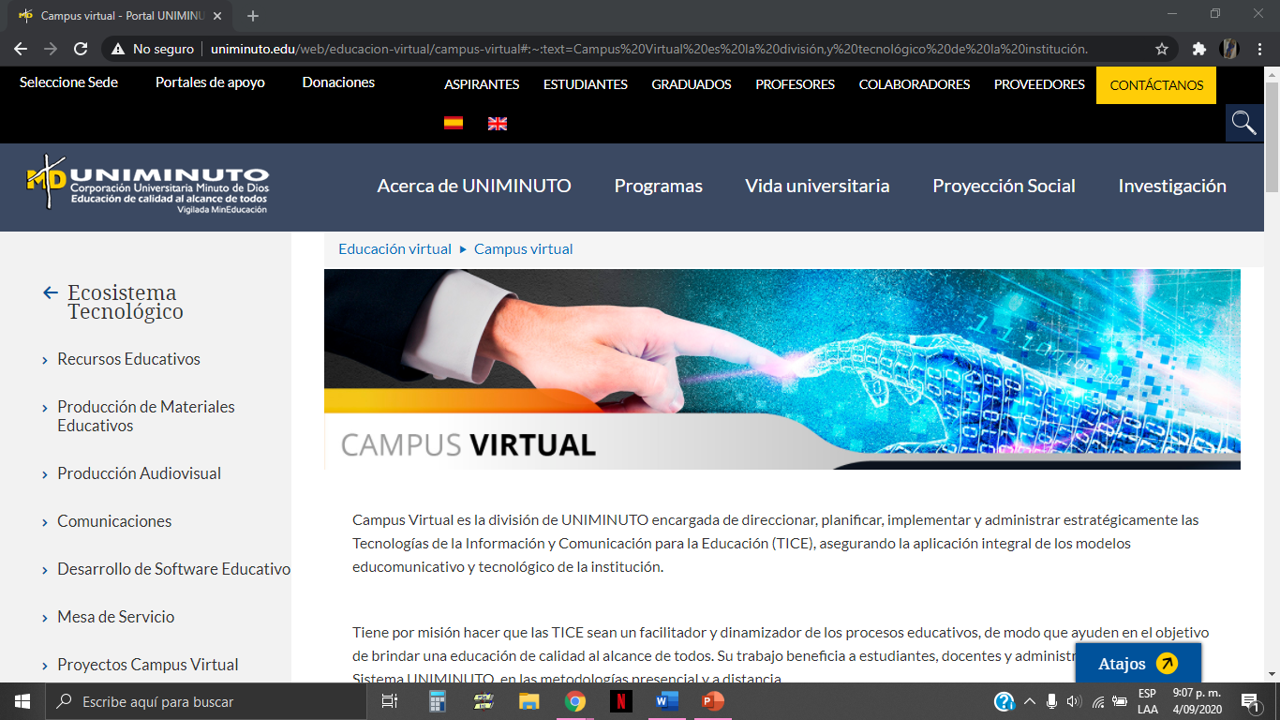The image size is (1280, 720).
Task: Open Mesa de Servicio in the sidebar
Action: tap(116, 617)
